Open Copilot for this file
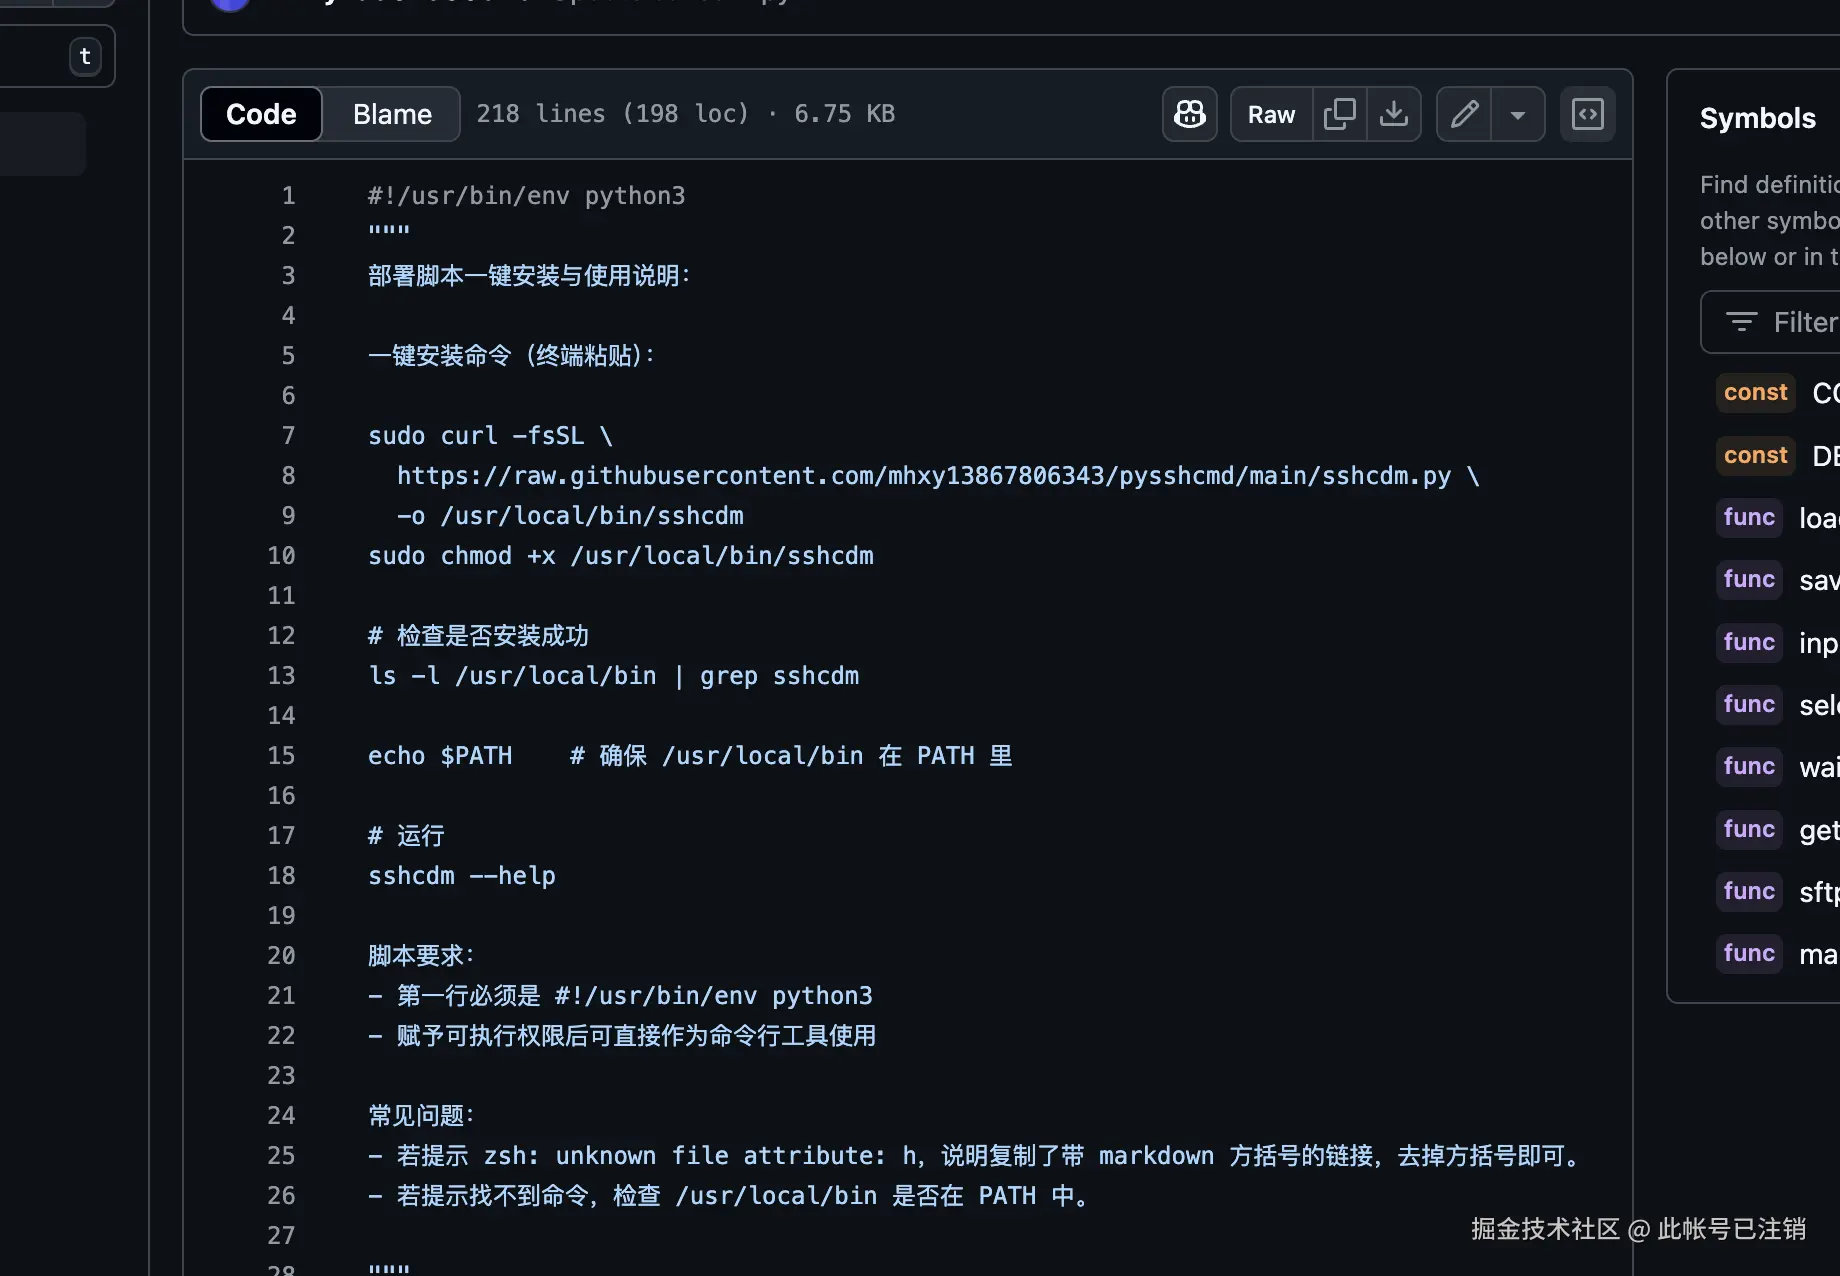1840x1276 pixels. pyautogui.click(x=1188, y=113)
